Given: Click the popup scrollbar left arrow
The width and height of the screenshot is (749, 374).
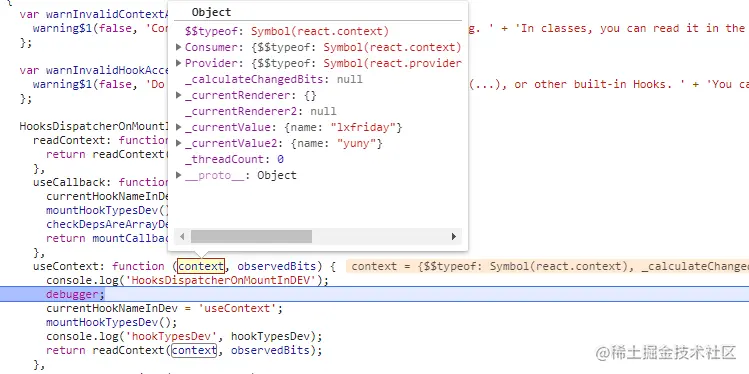Looking at the screenshot, I should pyautogui.click(x=182, y=236).
